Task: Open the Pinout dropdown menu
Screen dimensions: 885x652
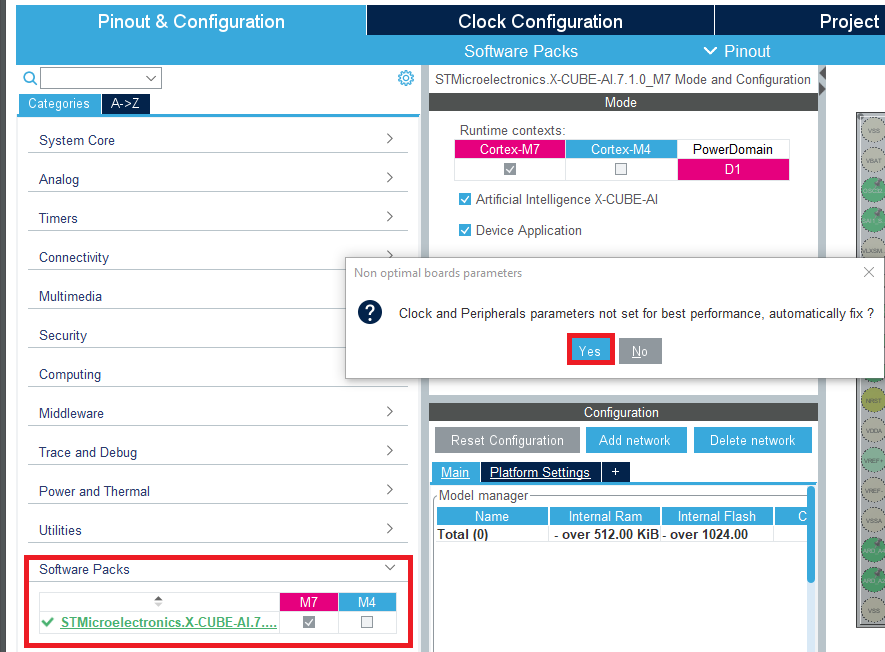Action: (x=737, y=51)
